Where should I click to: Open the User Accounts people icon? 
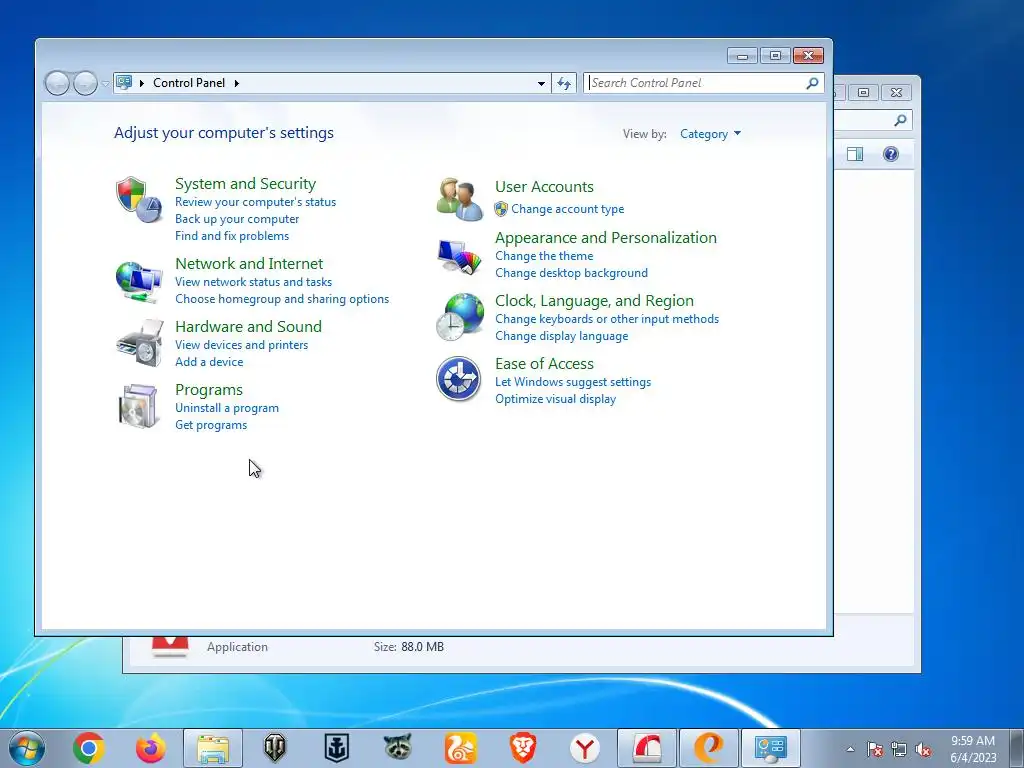[x=459, y=199]
